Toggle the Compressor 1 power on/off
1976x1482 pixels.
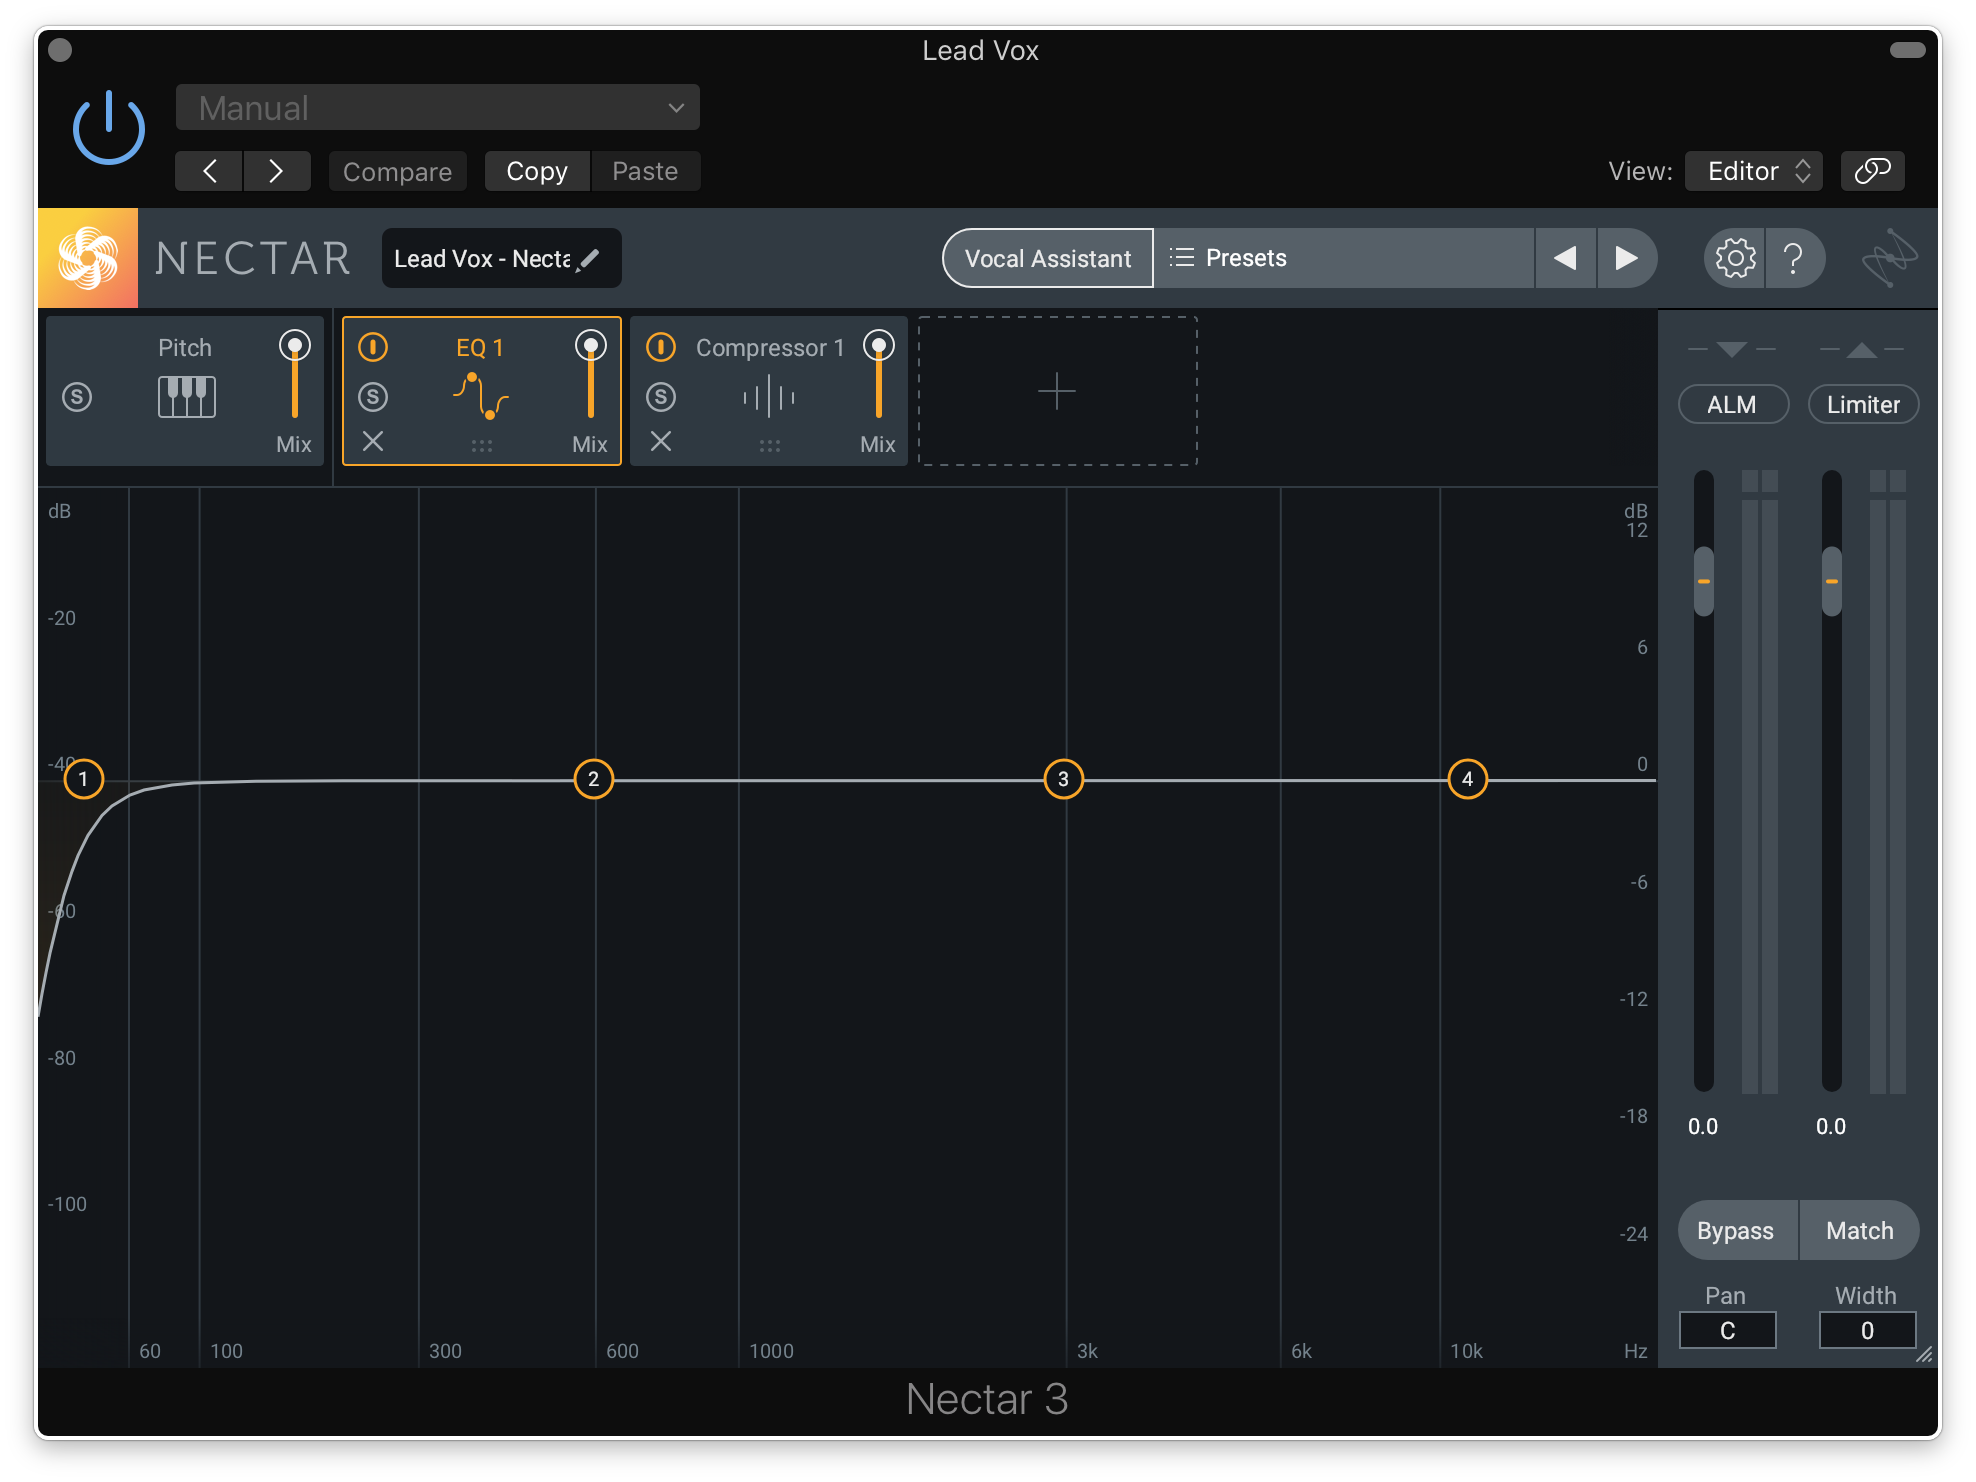click(x=660, y=346)
